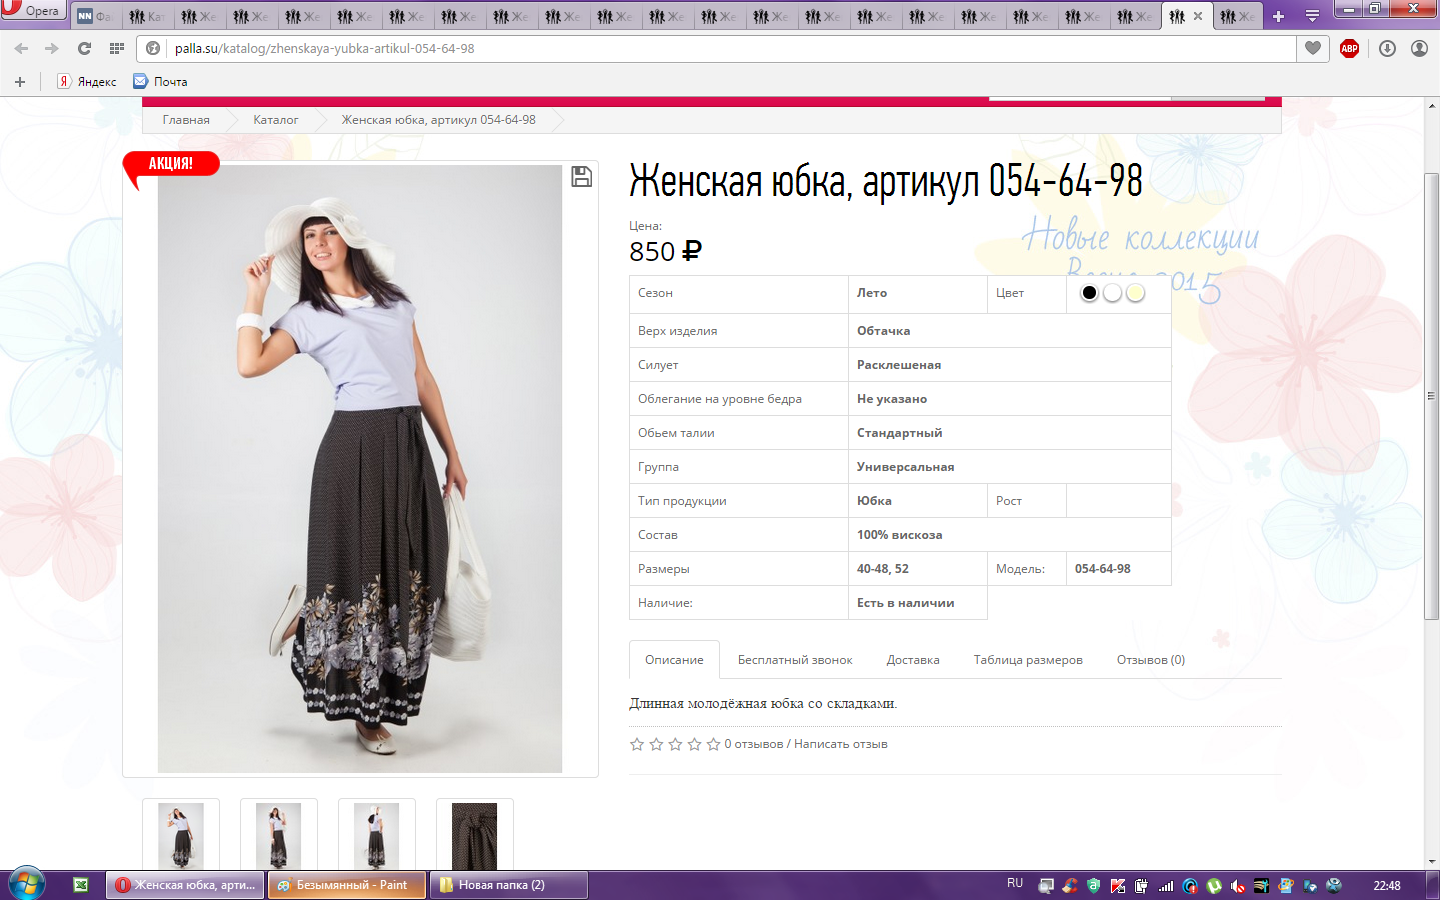Open the Отзывов (0) tab

pyautogui.click(x=1150, y=660)
